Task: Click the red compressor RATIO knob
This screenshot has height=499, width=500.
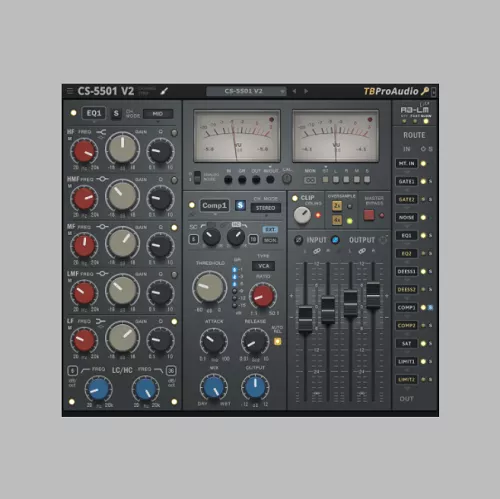Action: tap(263, 296)
